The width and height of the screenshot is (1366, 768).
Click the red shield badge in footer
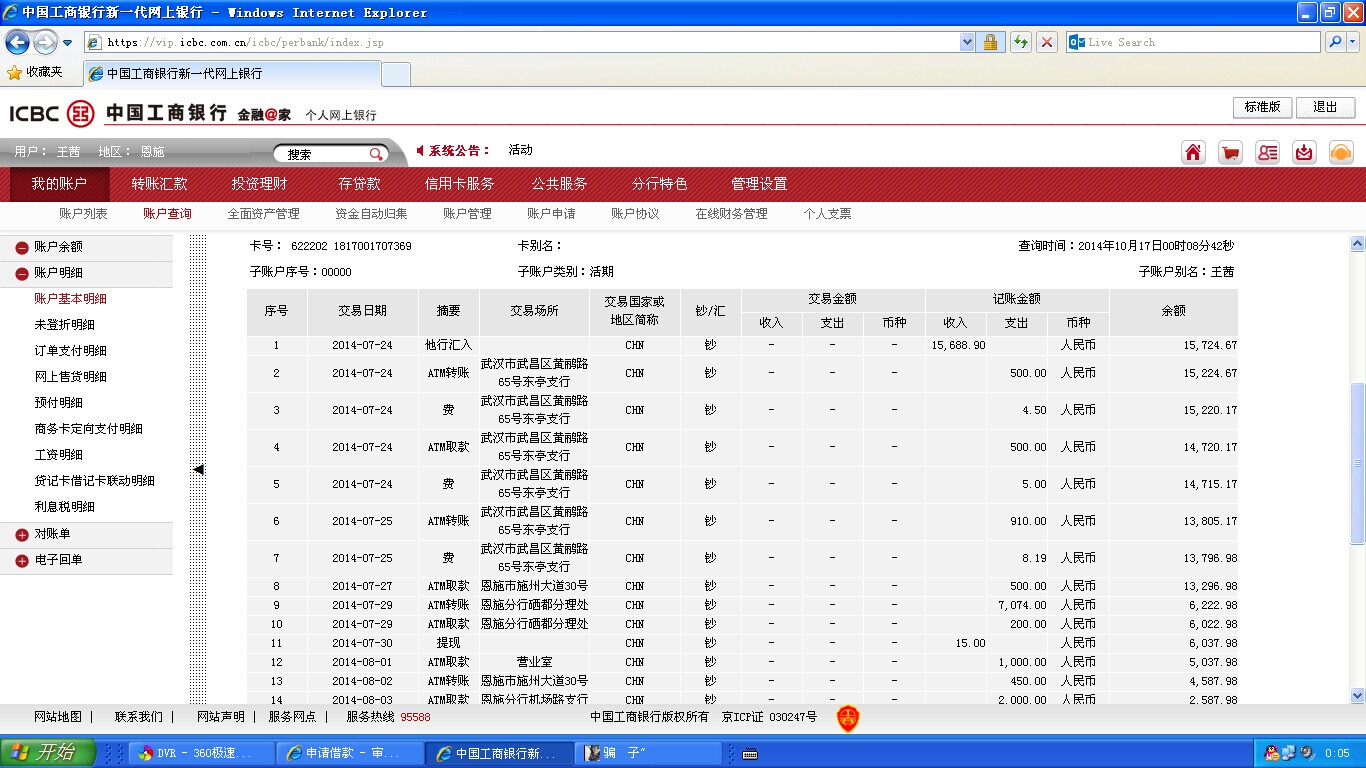(847, 717)
